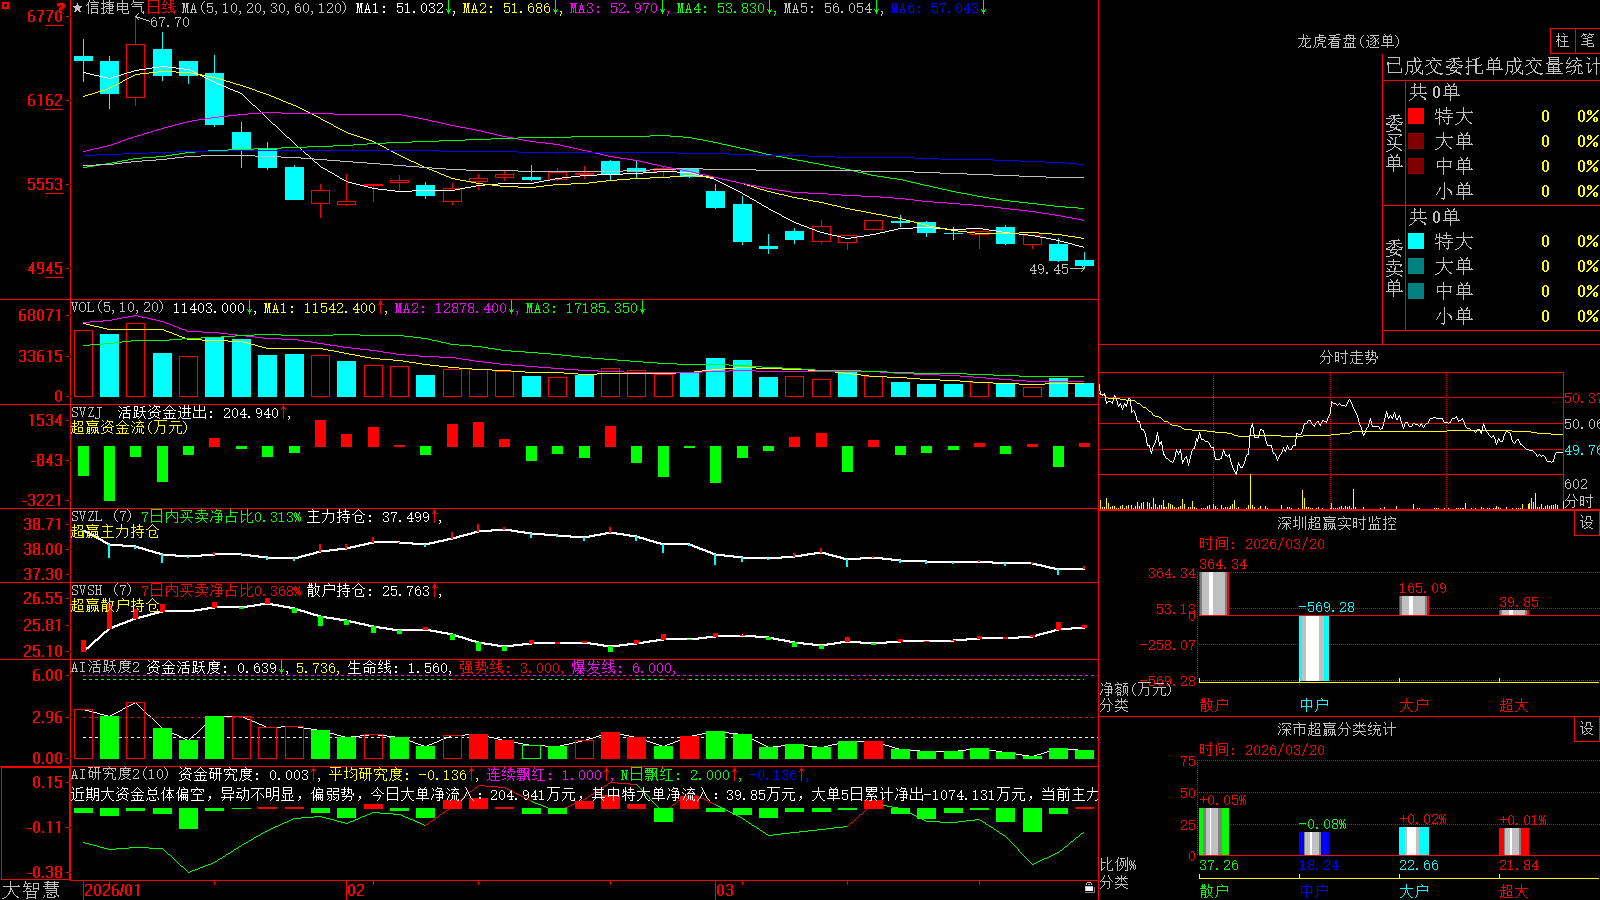Open 设 settings for 深圳超赢实时监控

pyautogui.click(x=1587, y=523)
